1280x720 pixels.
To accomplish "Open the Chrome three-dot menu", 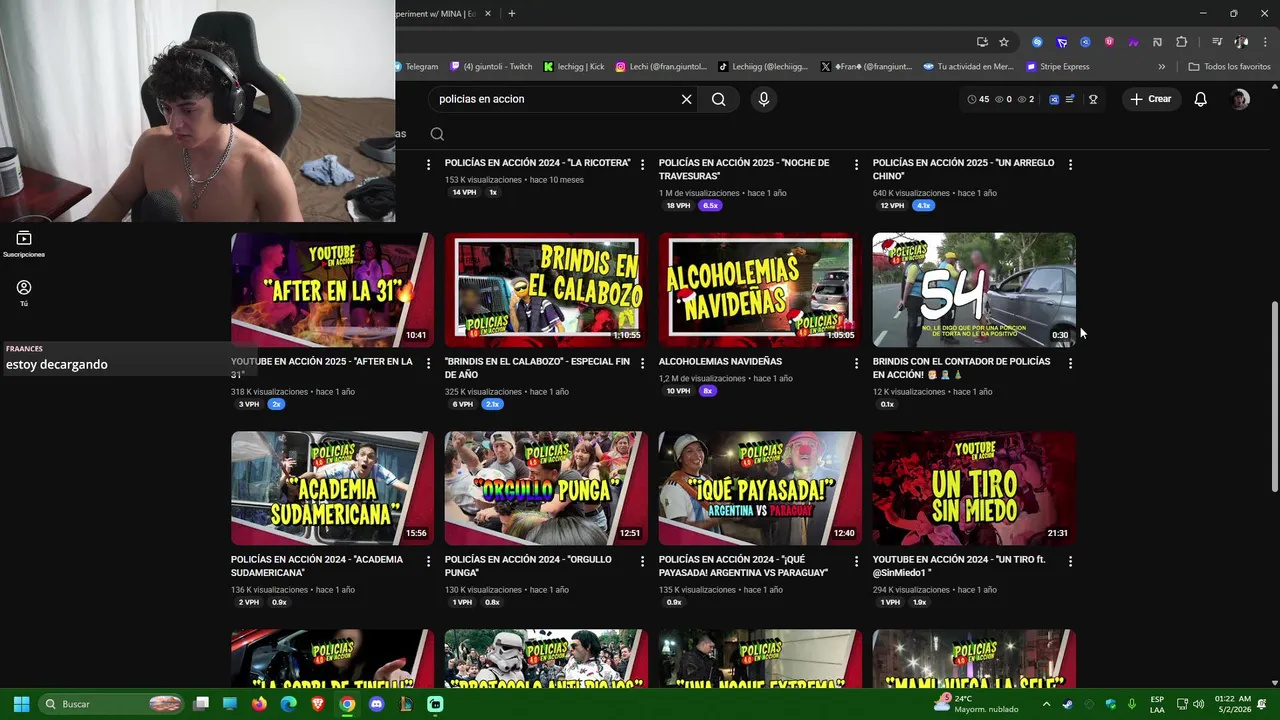I will [1265, 42].
